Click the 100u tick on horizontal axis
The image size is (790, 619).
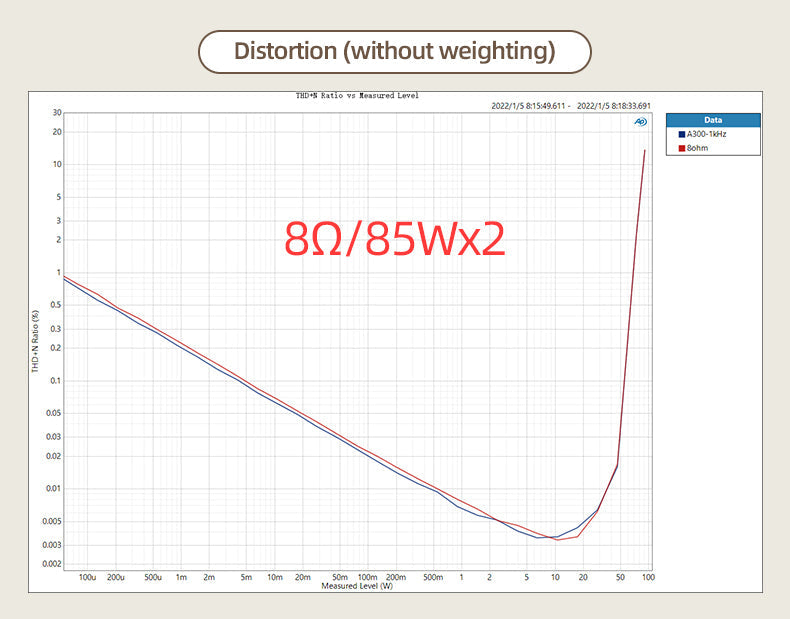(87, 577)
